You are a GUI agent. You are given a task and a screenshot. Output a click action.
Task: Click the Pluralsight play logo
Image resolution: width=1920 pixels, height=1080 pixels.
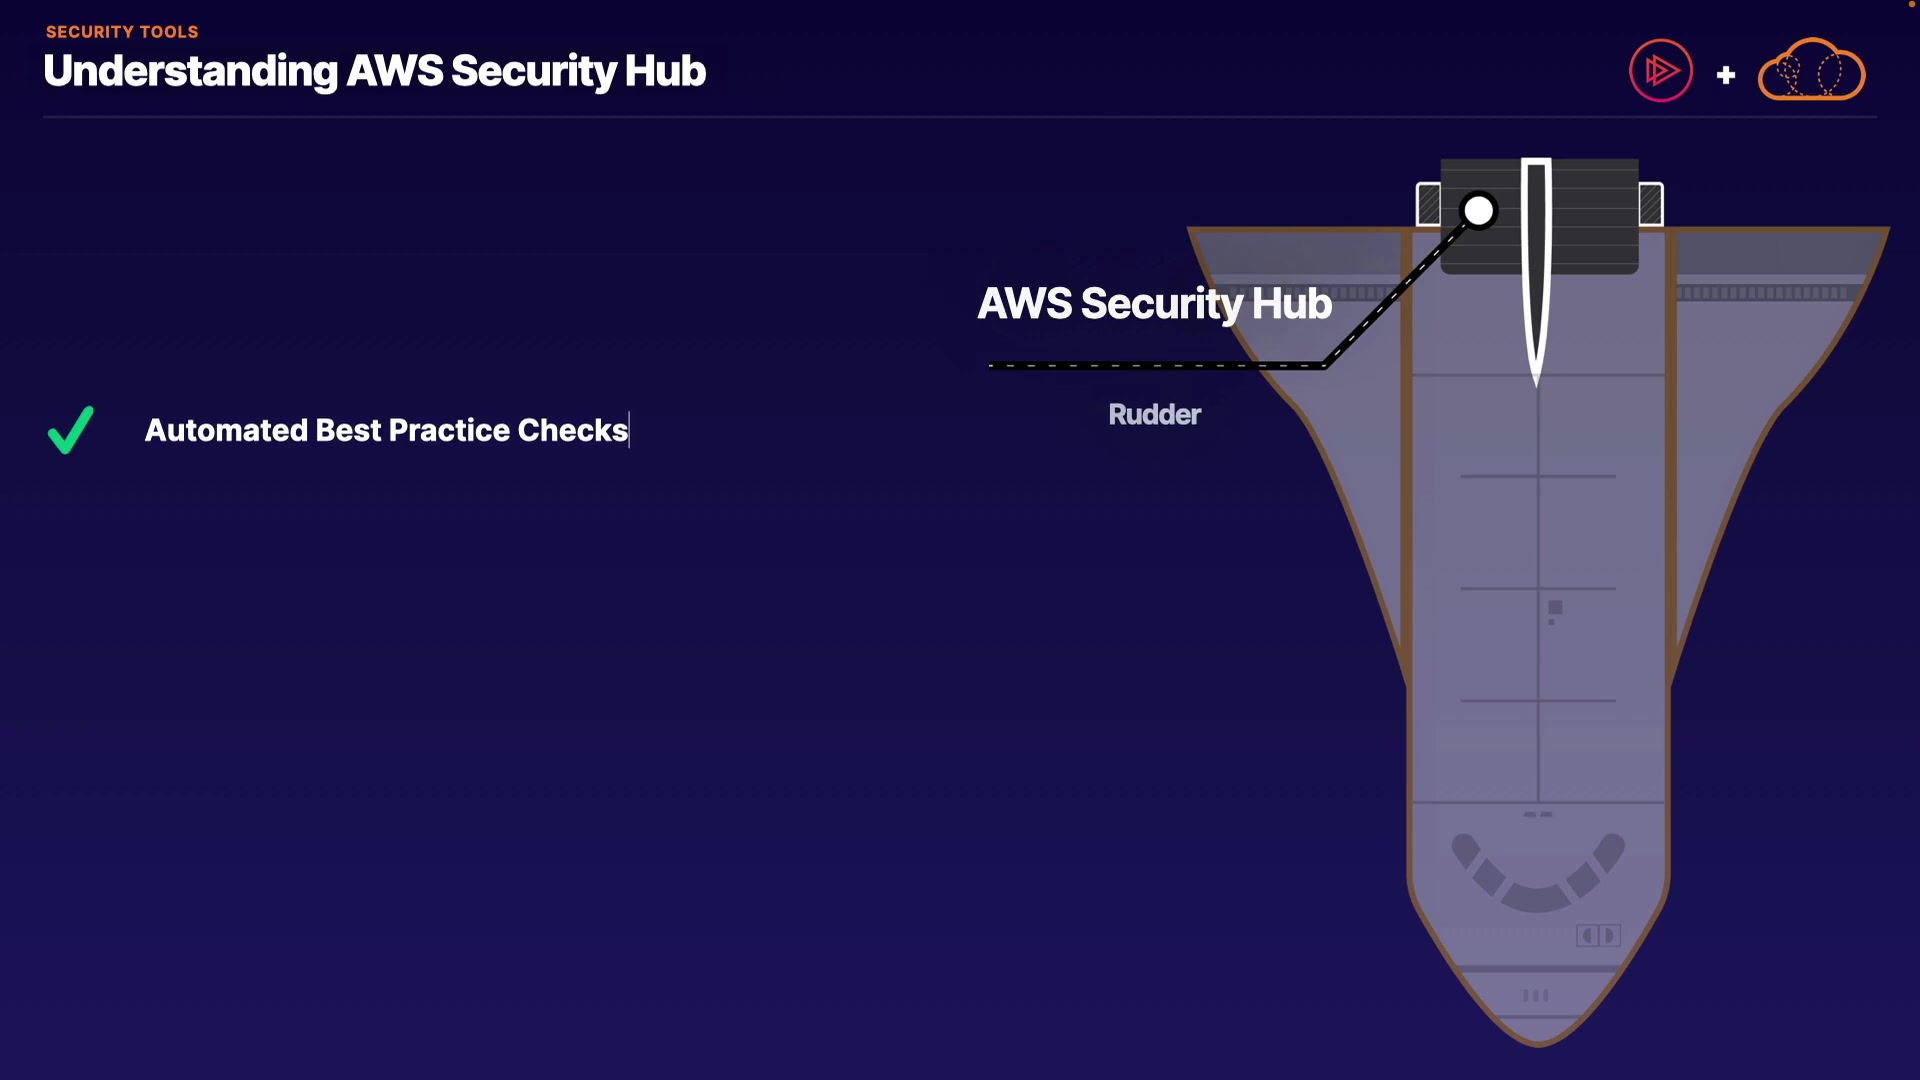click(x=1660, y=71)
